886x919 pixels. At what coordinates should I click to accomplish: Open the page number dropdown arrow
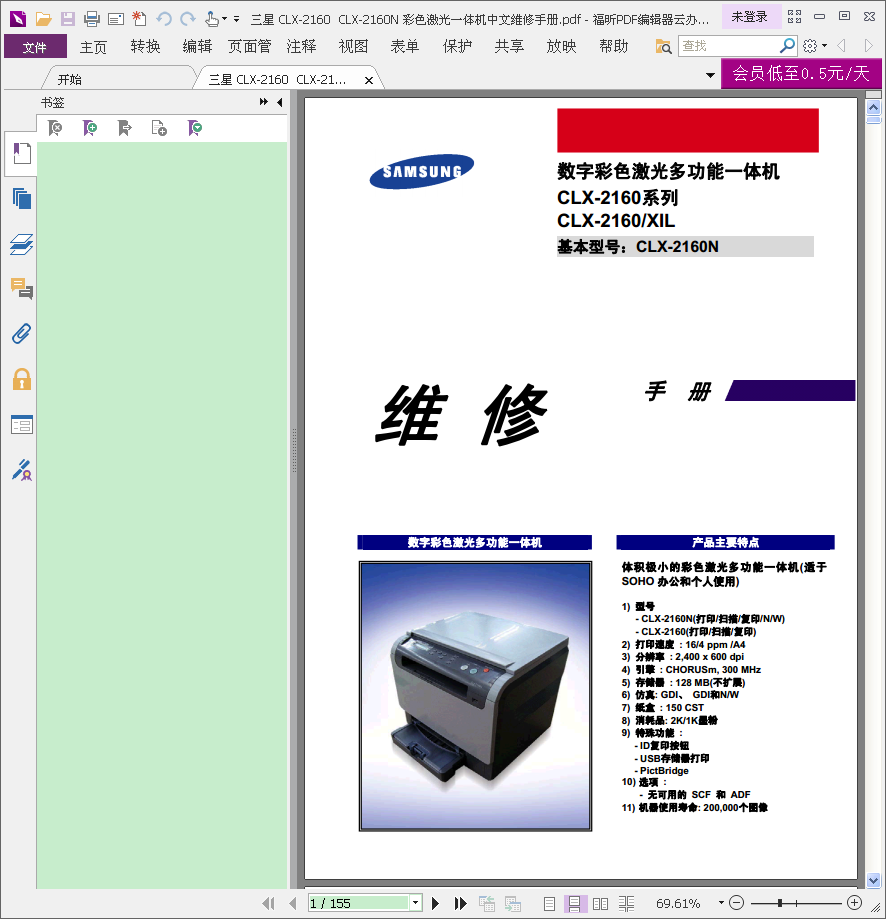pos(415,903)
